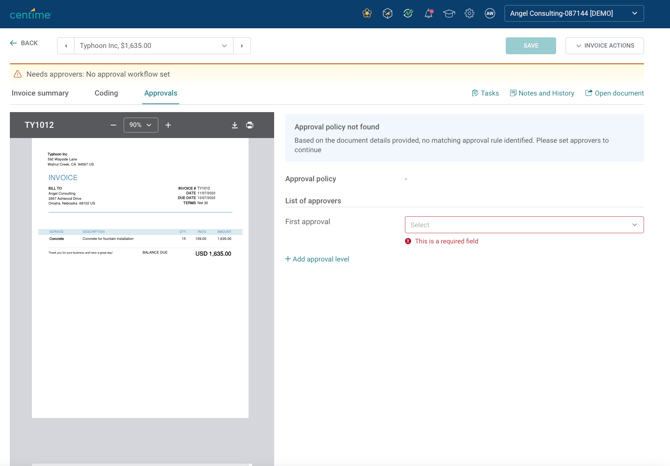Open Tasks panel

click(x=485, y=93)
